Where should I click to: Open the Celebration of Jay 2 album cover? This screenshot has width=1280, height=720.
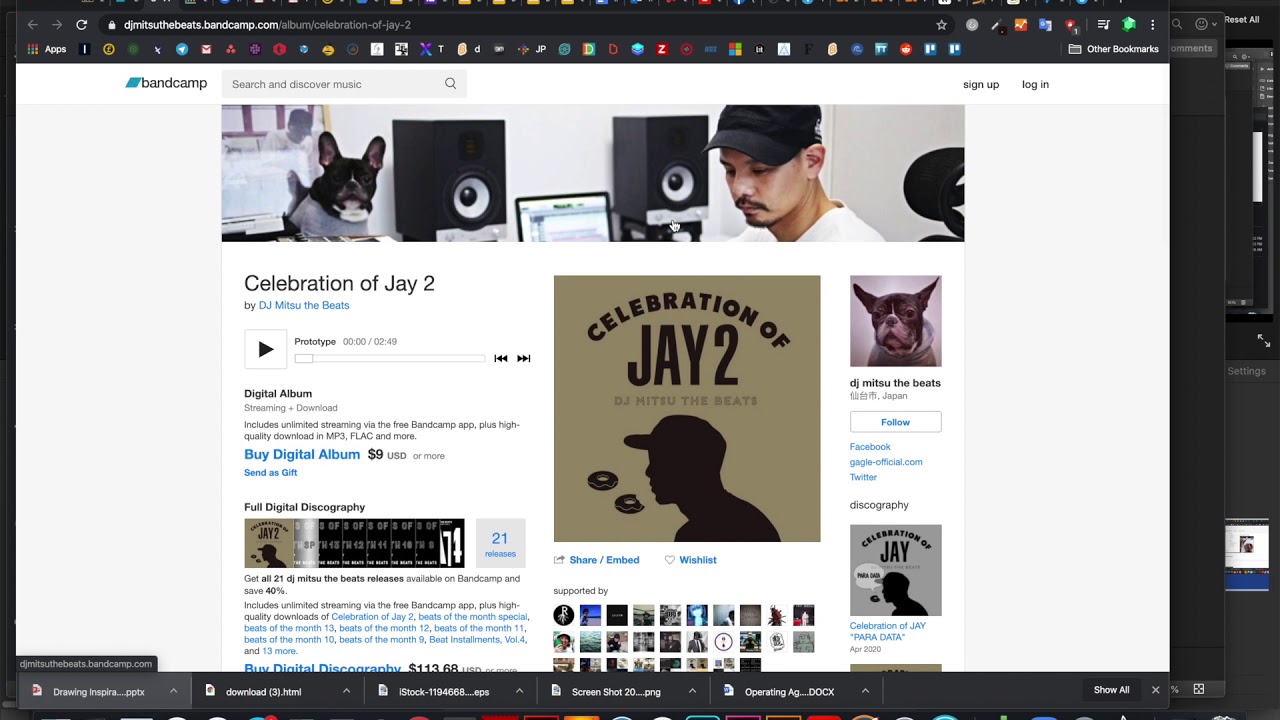[x=687, y=408]
